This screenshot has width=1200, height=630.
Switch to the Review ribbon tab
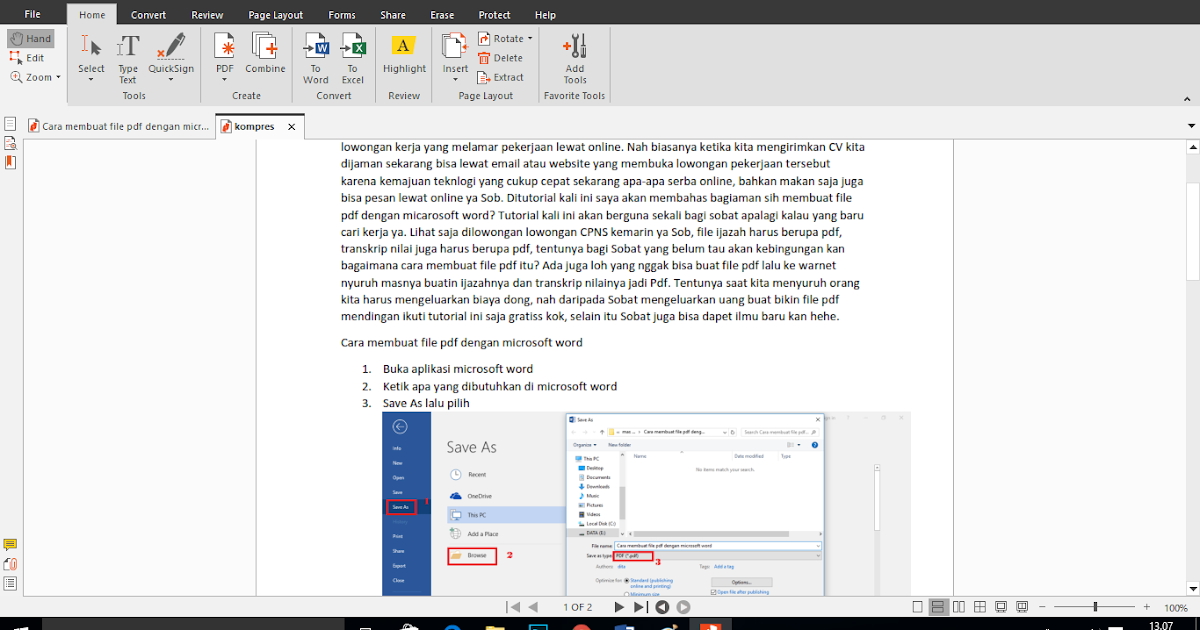point(207,15)
